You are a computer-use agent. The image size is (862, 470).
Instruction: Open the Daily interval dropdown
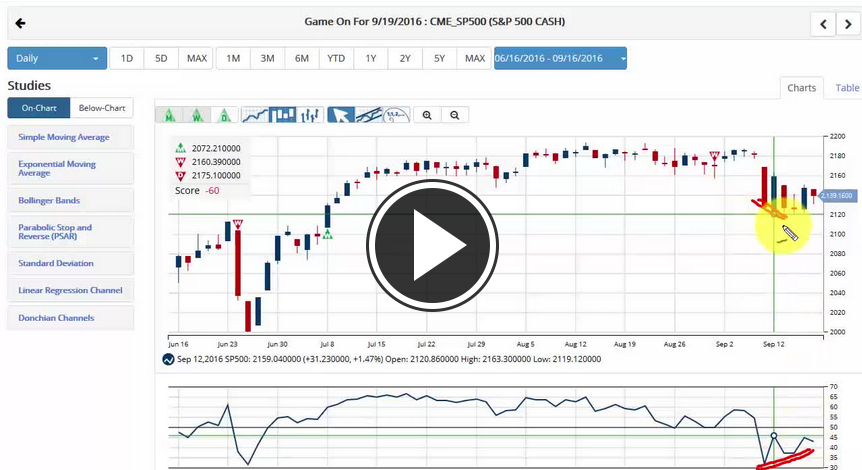pos(57,58)
